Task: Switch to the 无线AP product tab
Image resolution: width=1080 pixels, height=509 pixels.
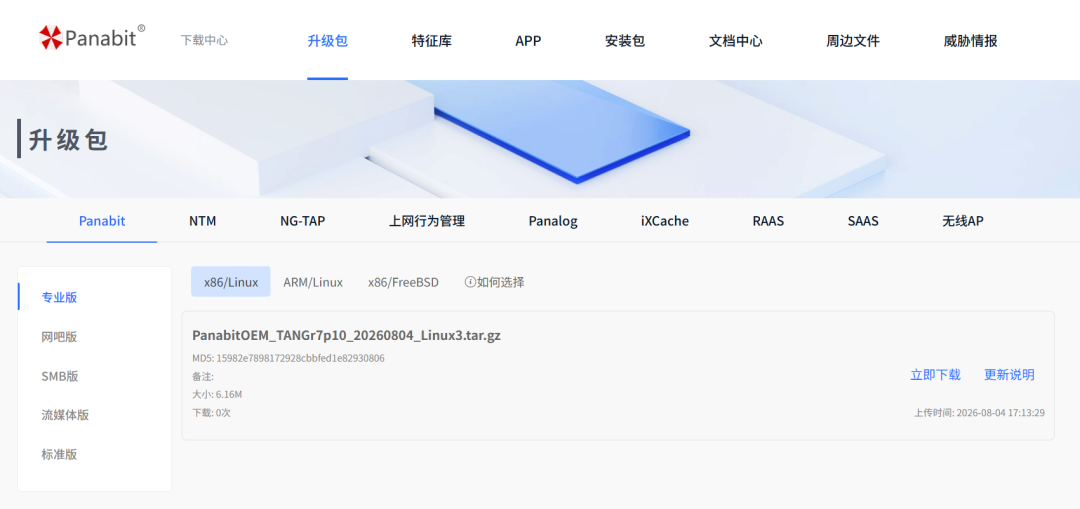Action: point(963,221)
